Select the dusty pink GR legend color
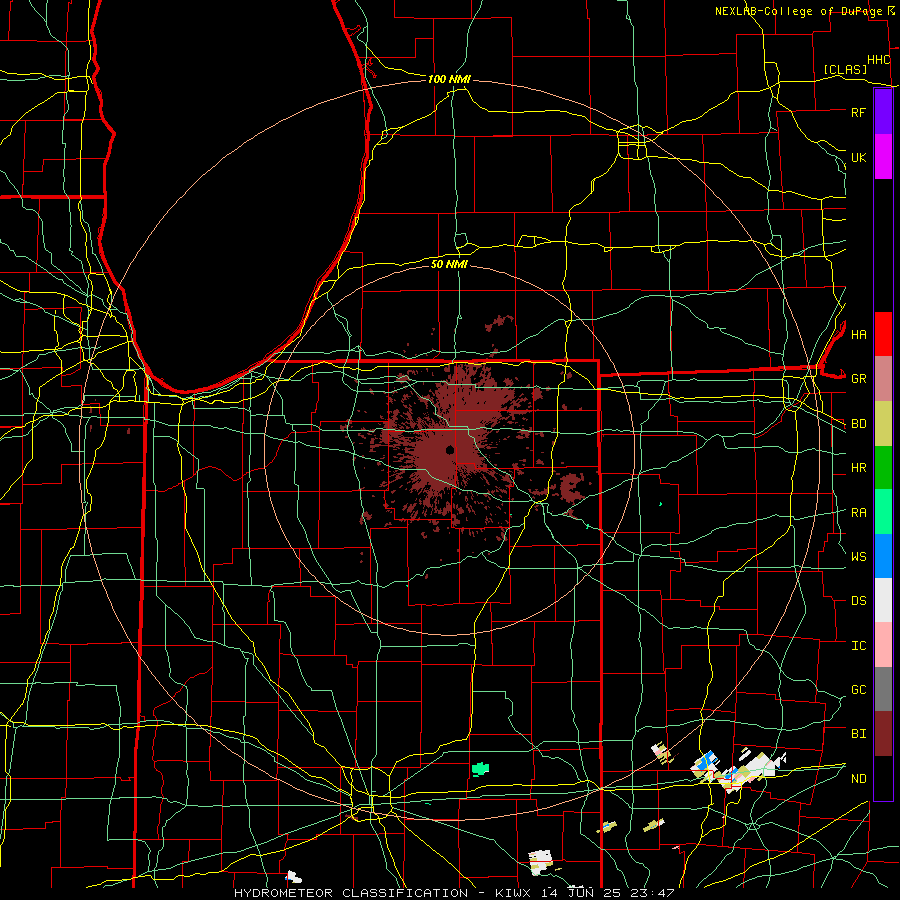The height and width of the screenshot is (900, 900). point(883,379)
